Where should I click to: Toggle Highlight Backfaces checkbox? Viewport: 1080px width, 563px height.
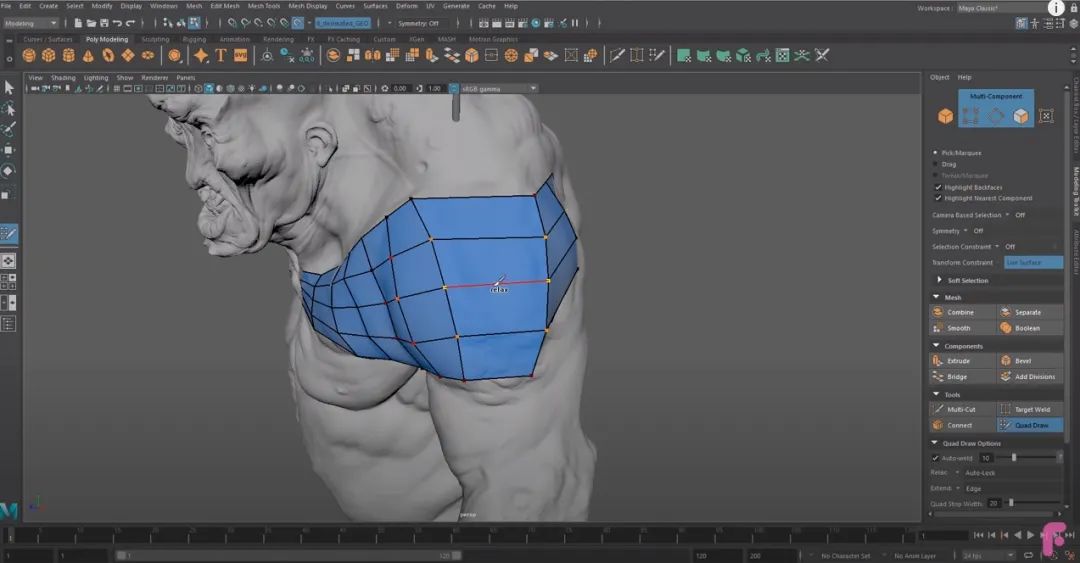(938, 187)
